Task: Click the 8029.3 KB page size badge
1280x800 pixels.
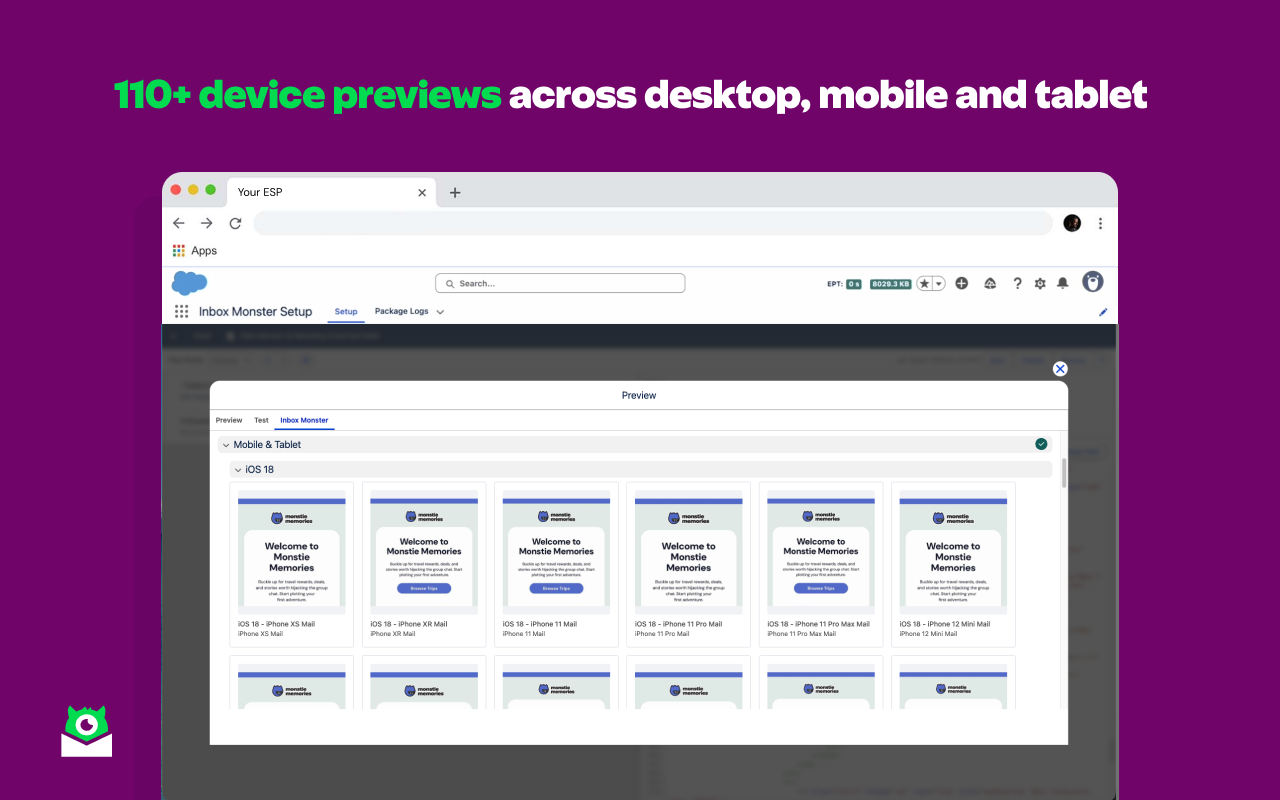Action: click(x=890, y=284)
